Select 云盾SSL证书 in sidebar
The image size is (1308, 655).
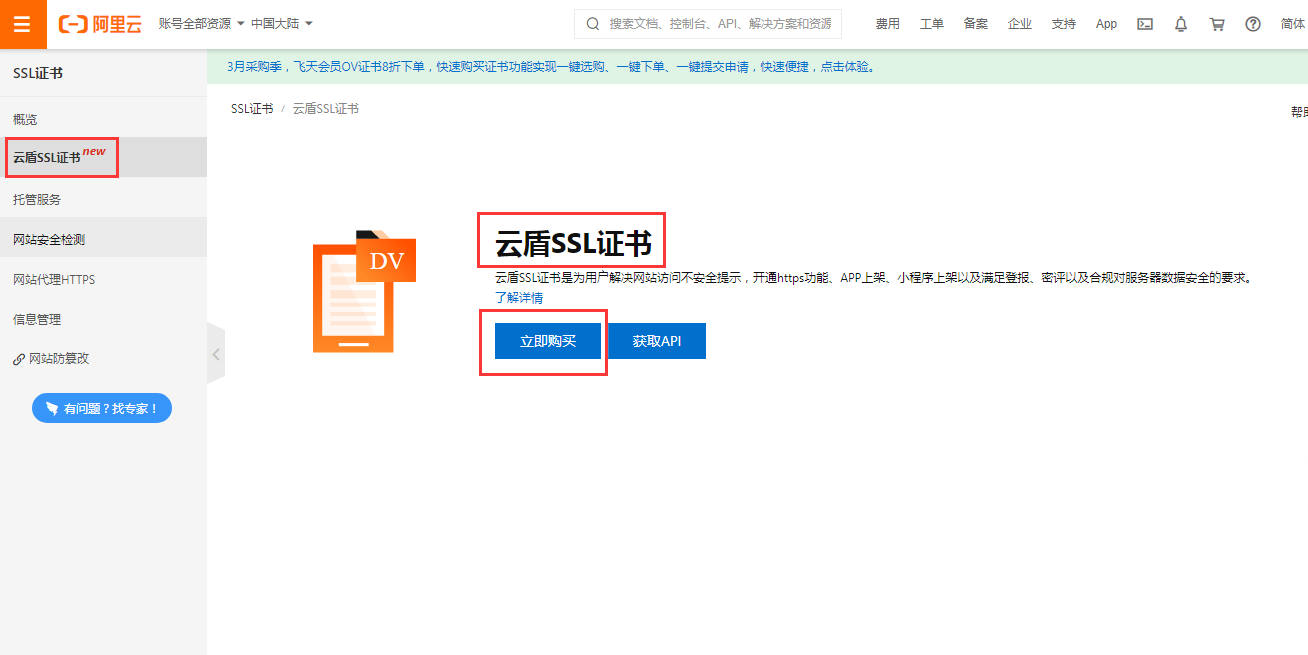point(103,157)
